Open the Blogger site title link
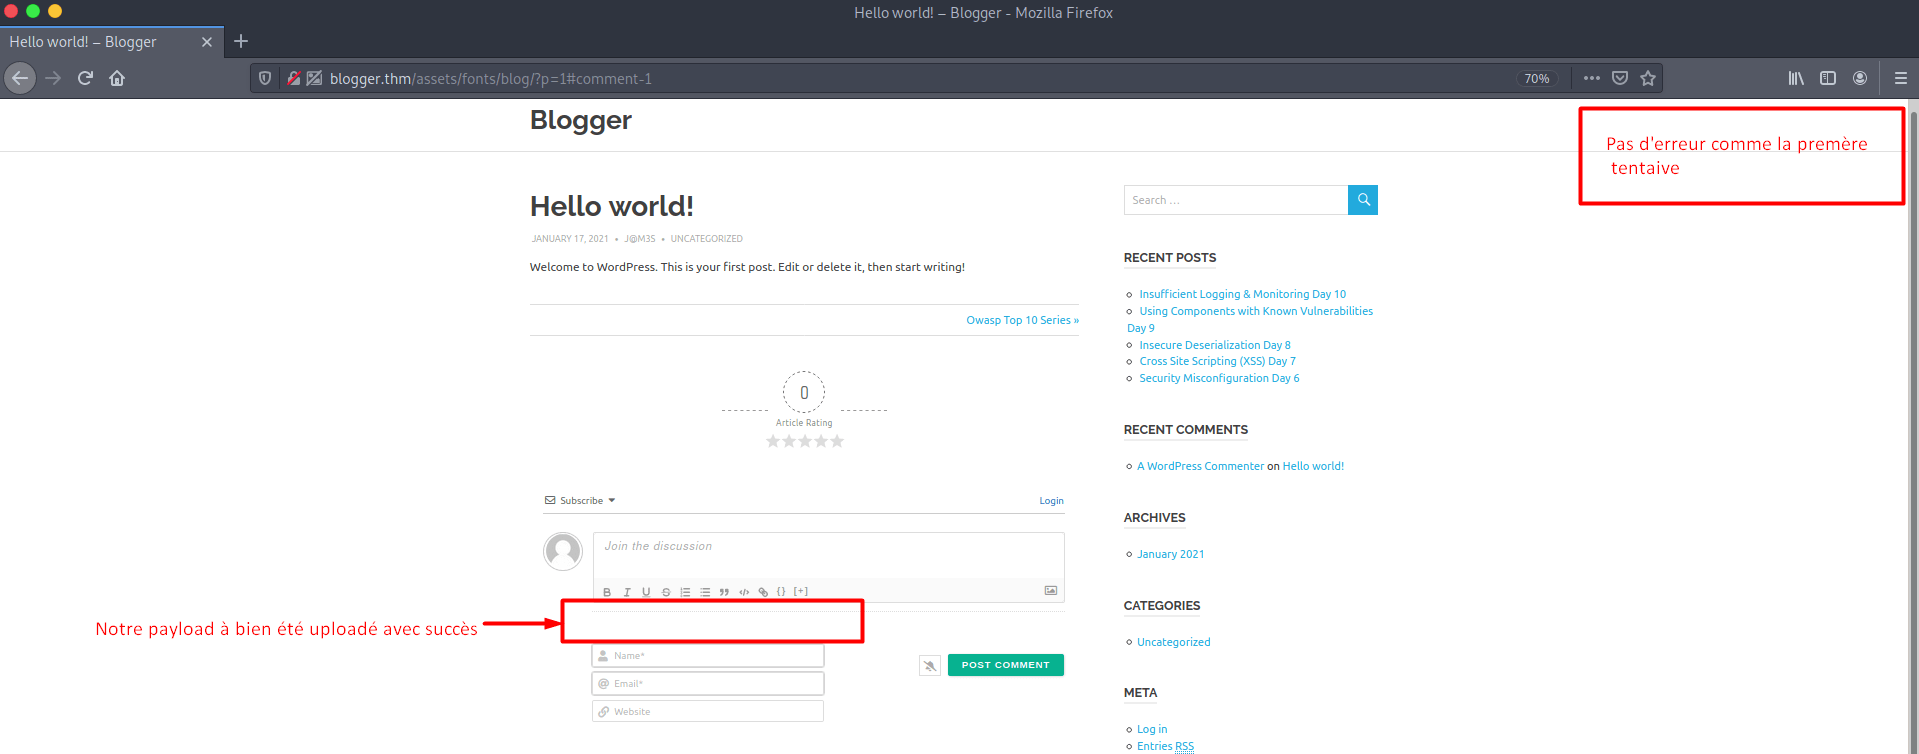1919x754 pixels. point(581,120)
